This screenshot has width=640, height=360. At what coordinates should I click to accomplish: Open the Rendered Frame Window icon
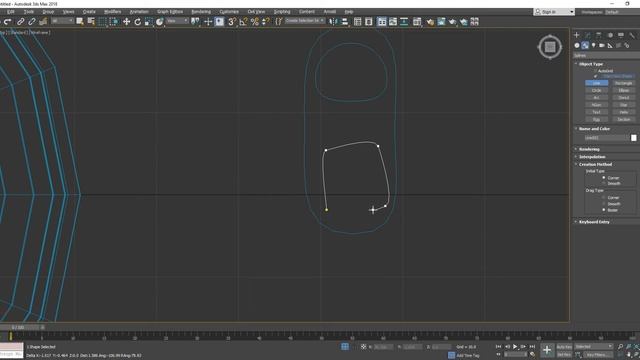[x=441, y=22]
